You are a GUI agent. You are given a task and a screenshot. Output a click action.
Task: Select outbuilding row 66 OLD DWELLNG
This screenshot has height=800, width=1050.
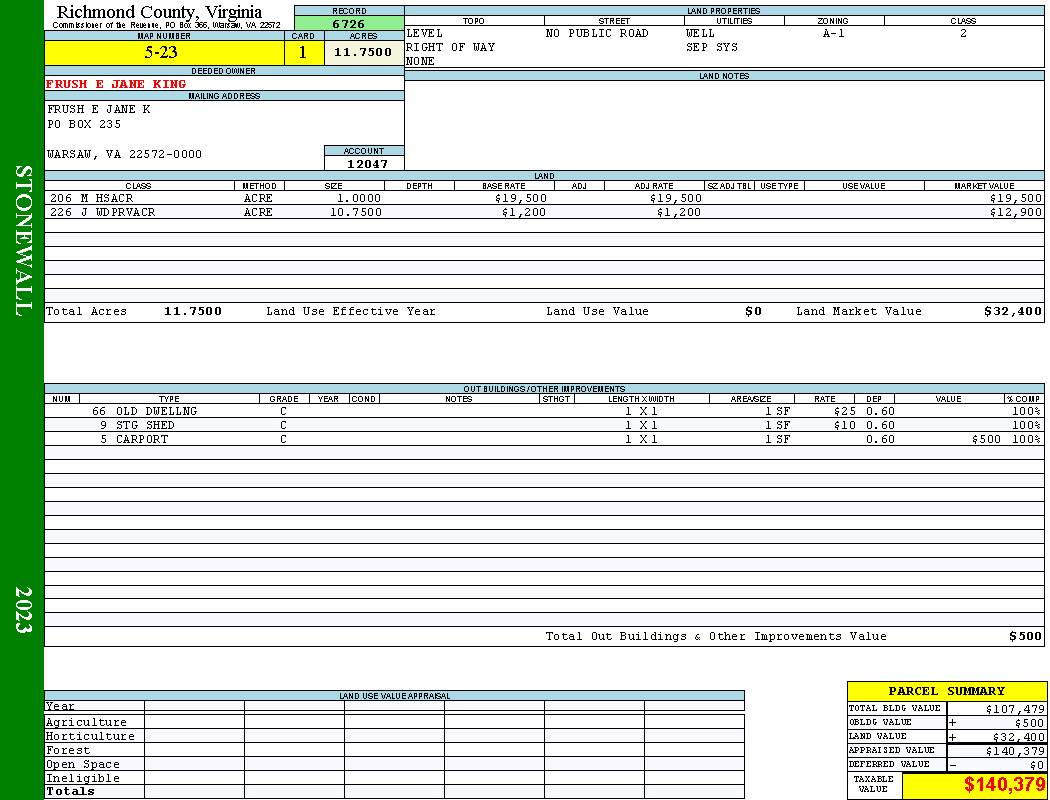[544, 412]
